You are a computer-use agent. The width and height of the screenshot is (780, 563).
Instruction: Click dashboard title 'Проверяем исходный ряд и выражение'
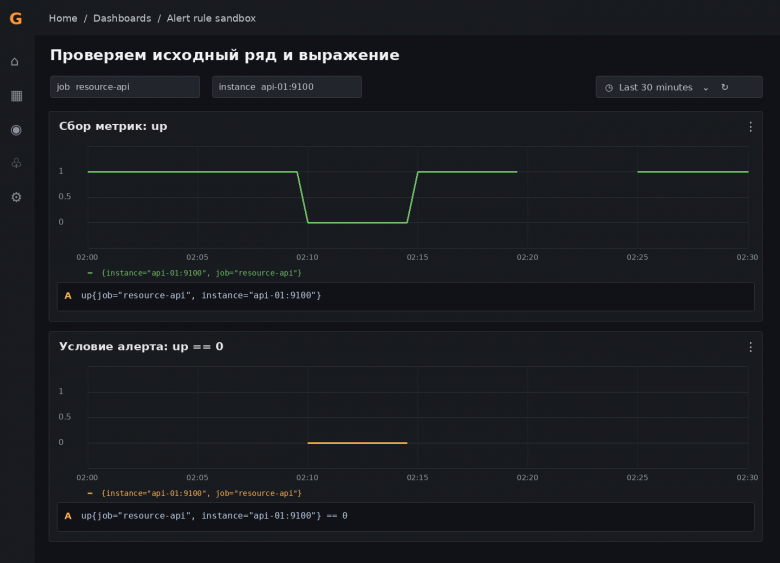pyautogui.click(x=225, y=55)
